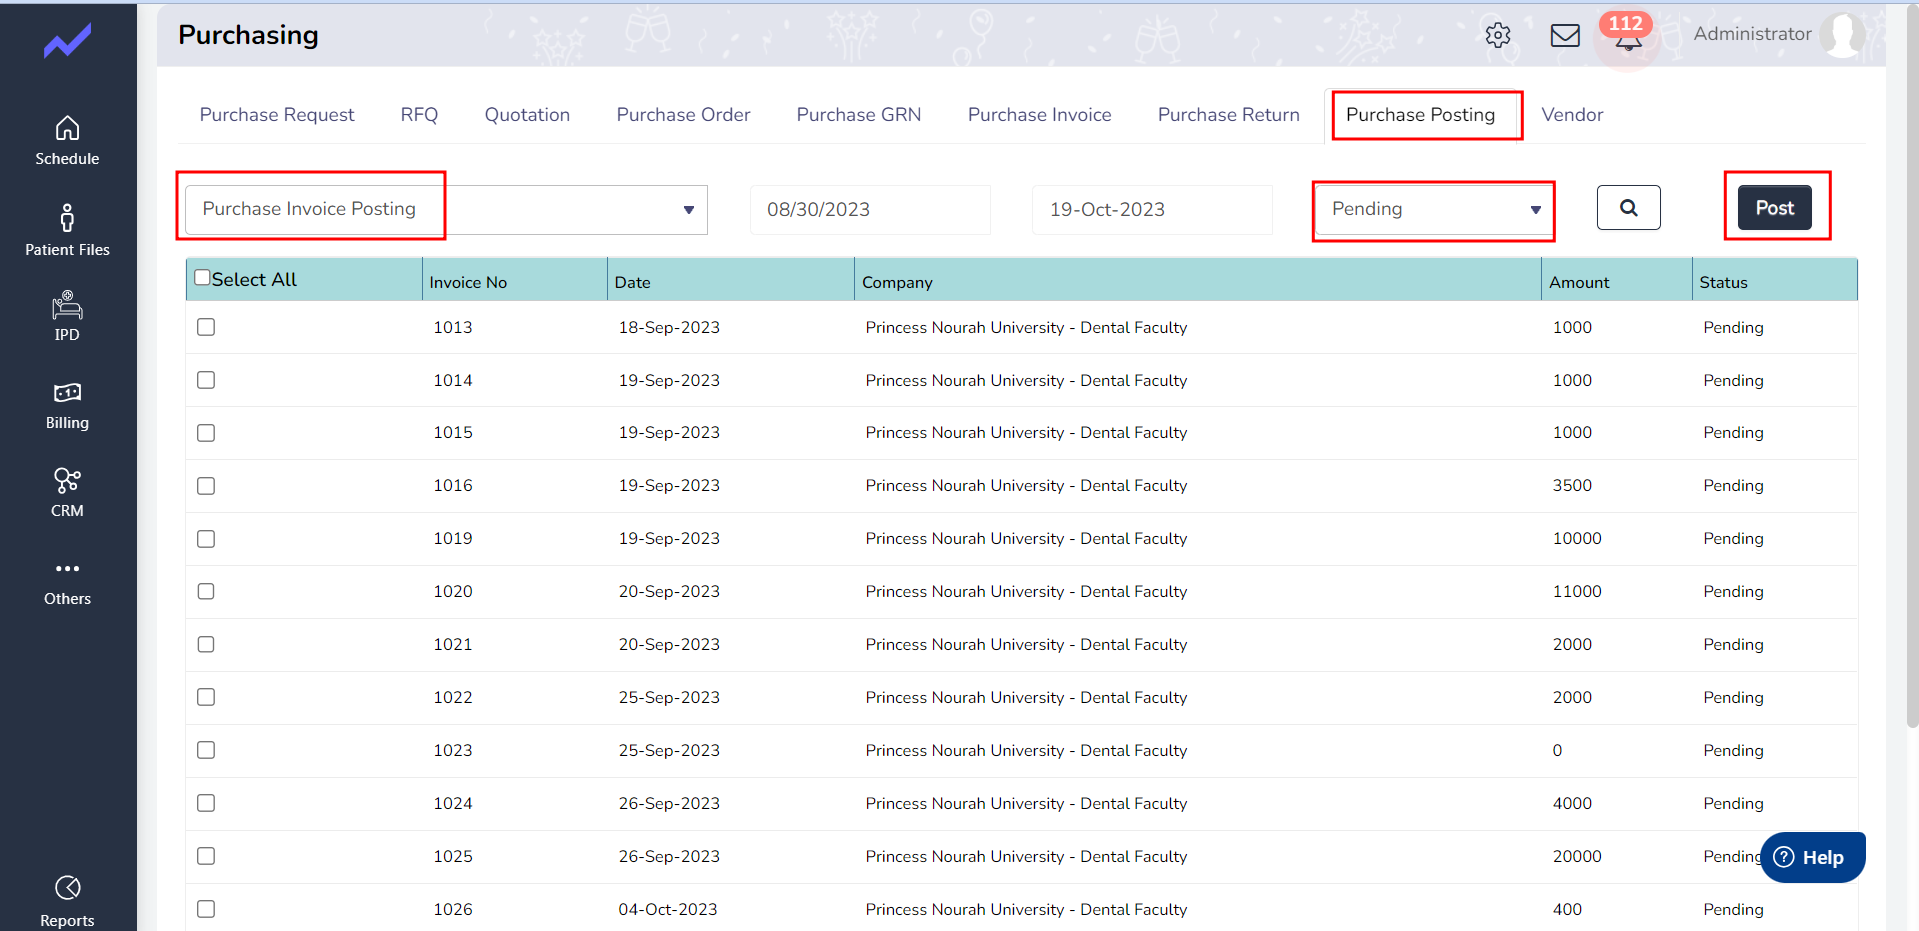This screenshot has height=931, width=1919.
Task: Check the box for invoice 1025
Action: 206,856
